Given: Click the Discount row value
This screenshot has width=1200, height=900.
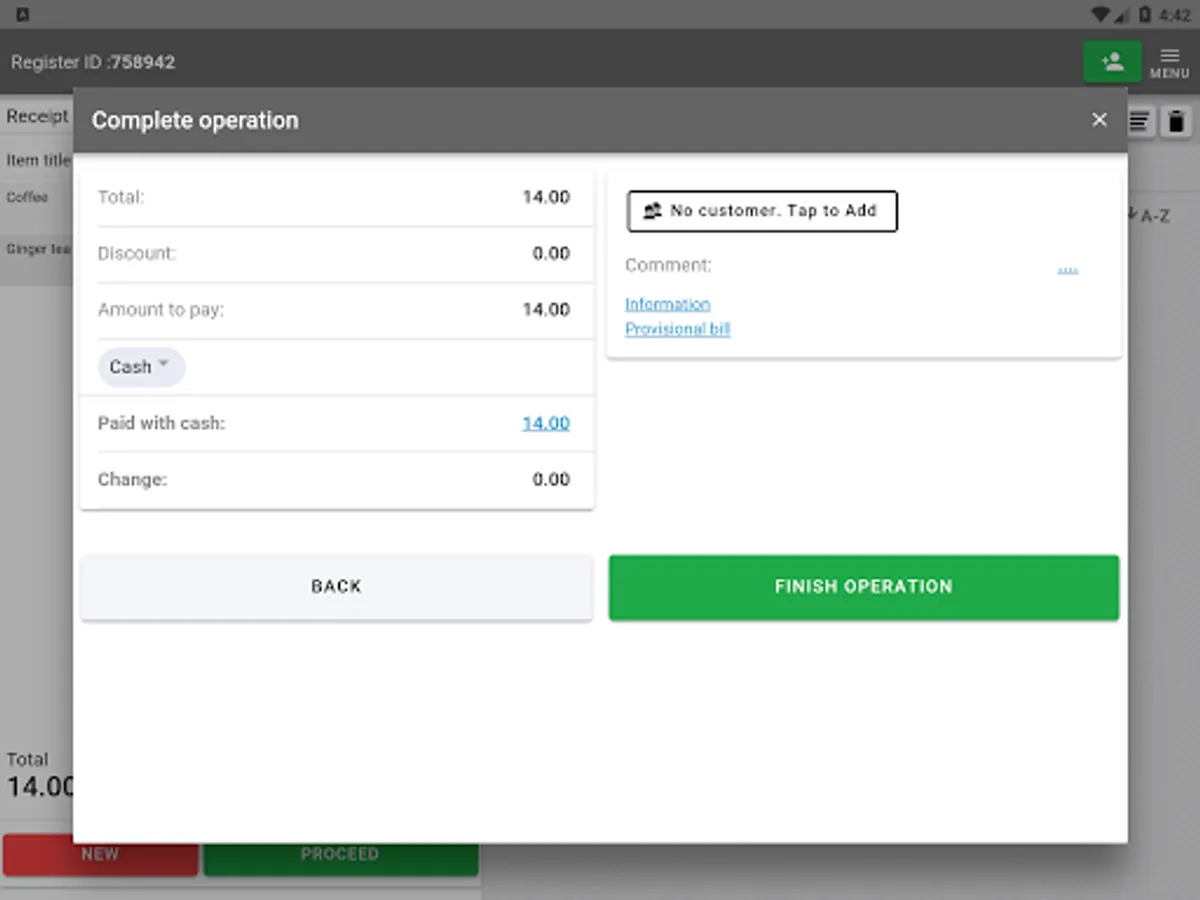Looking at the screenshot, I should [x=551, y=254].
